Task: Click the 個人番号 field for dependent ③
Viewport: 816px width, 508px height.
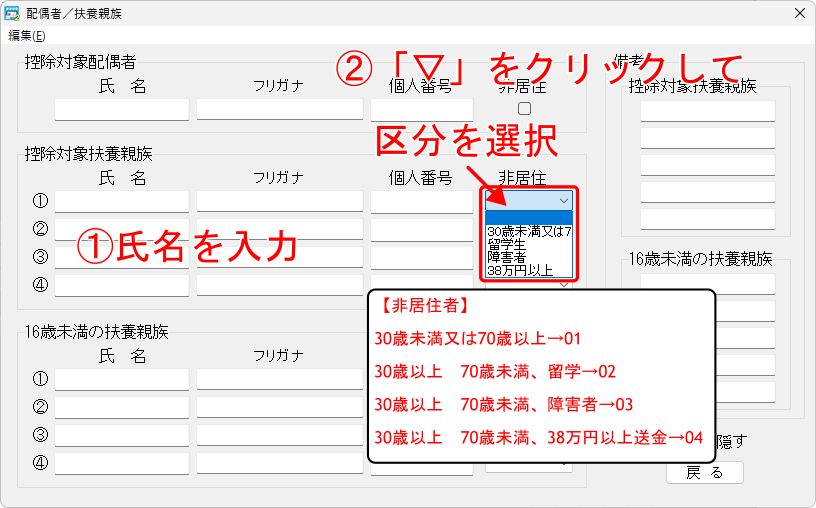Action: click(x=421, y=257)
